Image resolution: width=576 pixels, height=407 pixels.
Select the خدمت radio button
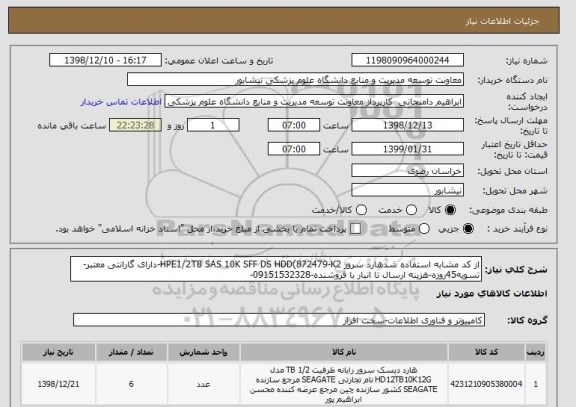(x=411, y=210)
